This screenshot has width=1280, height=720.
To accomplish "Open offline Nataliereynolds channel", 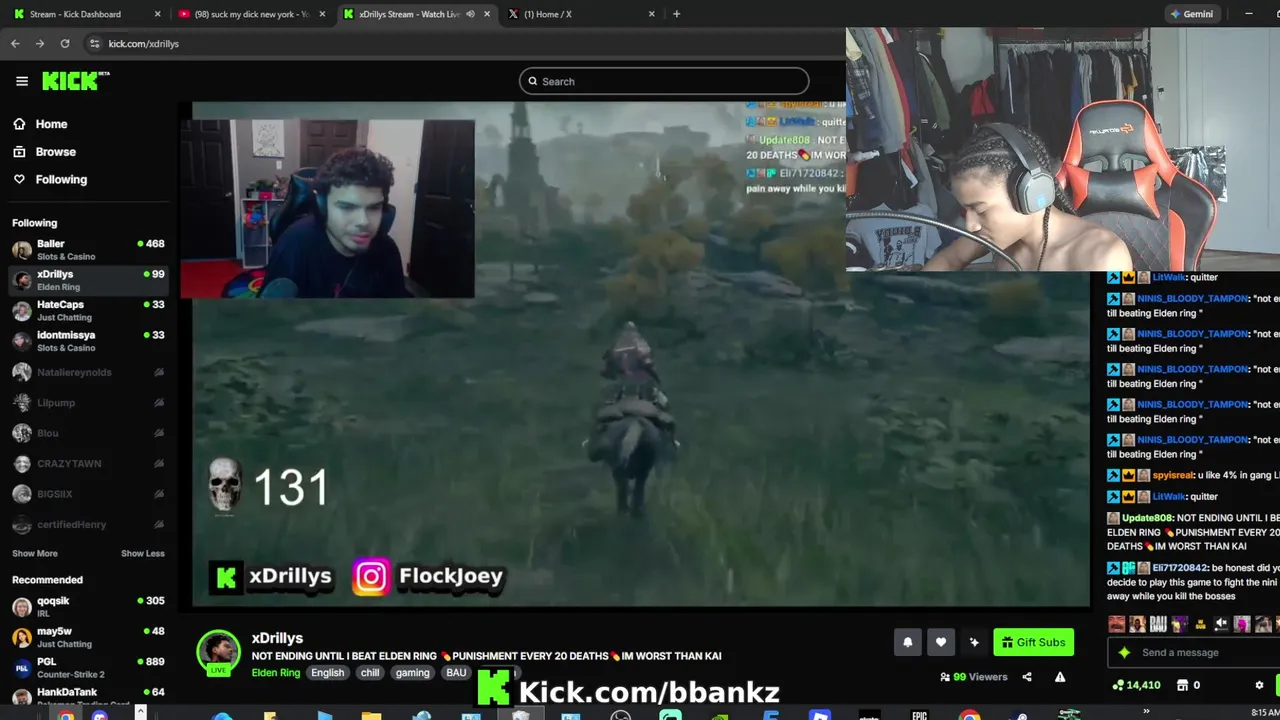I will coord(88,372).
